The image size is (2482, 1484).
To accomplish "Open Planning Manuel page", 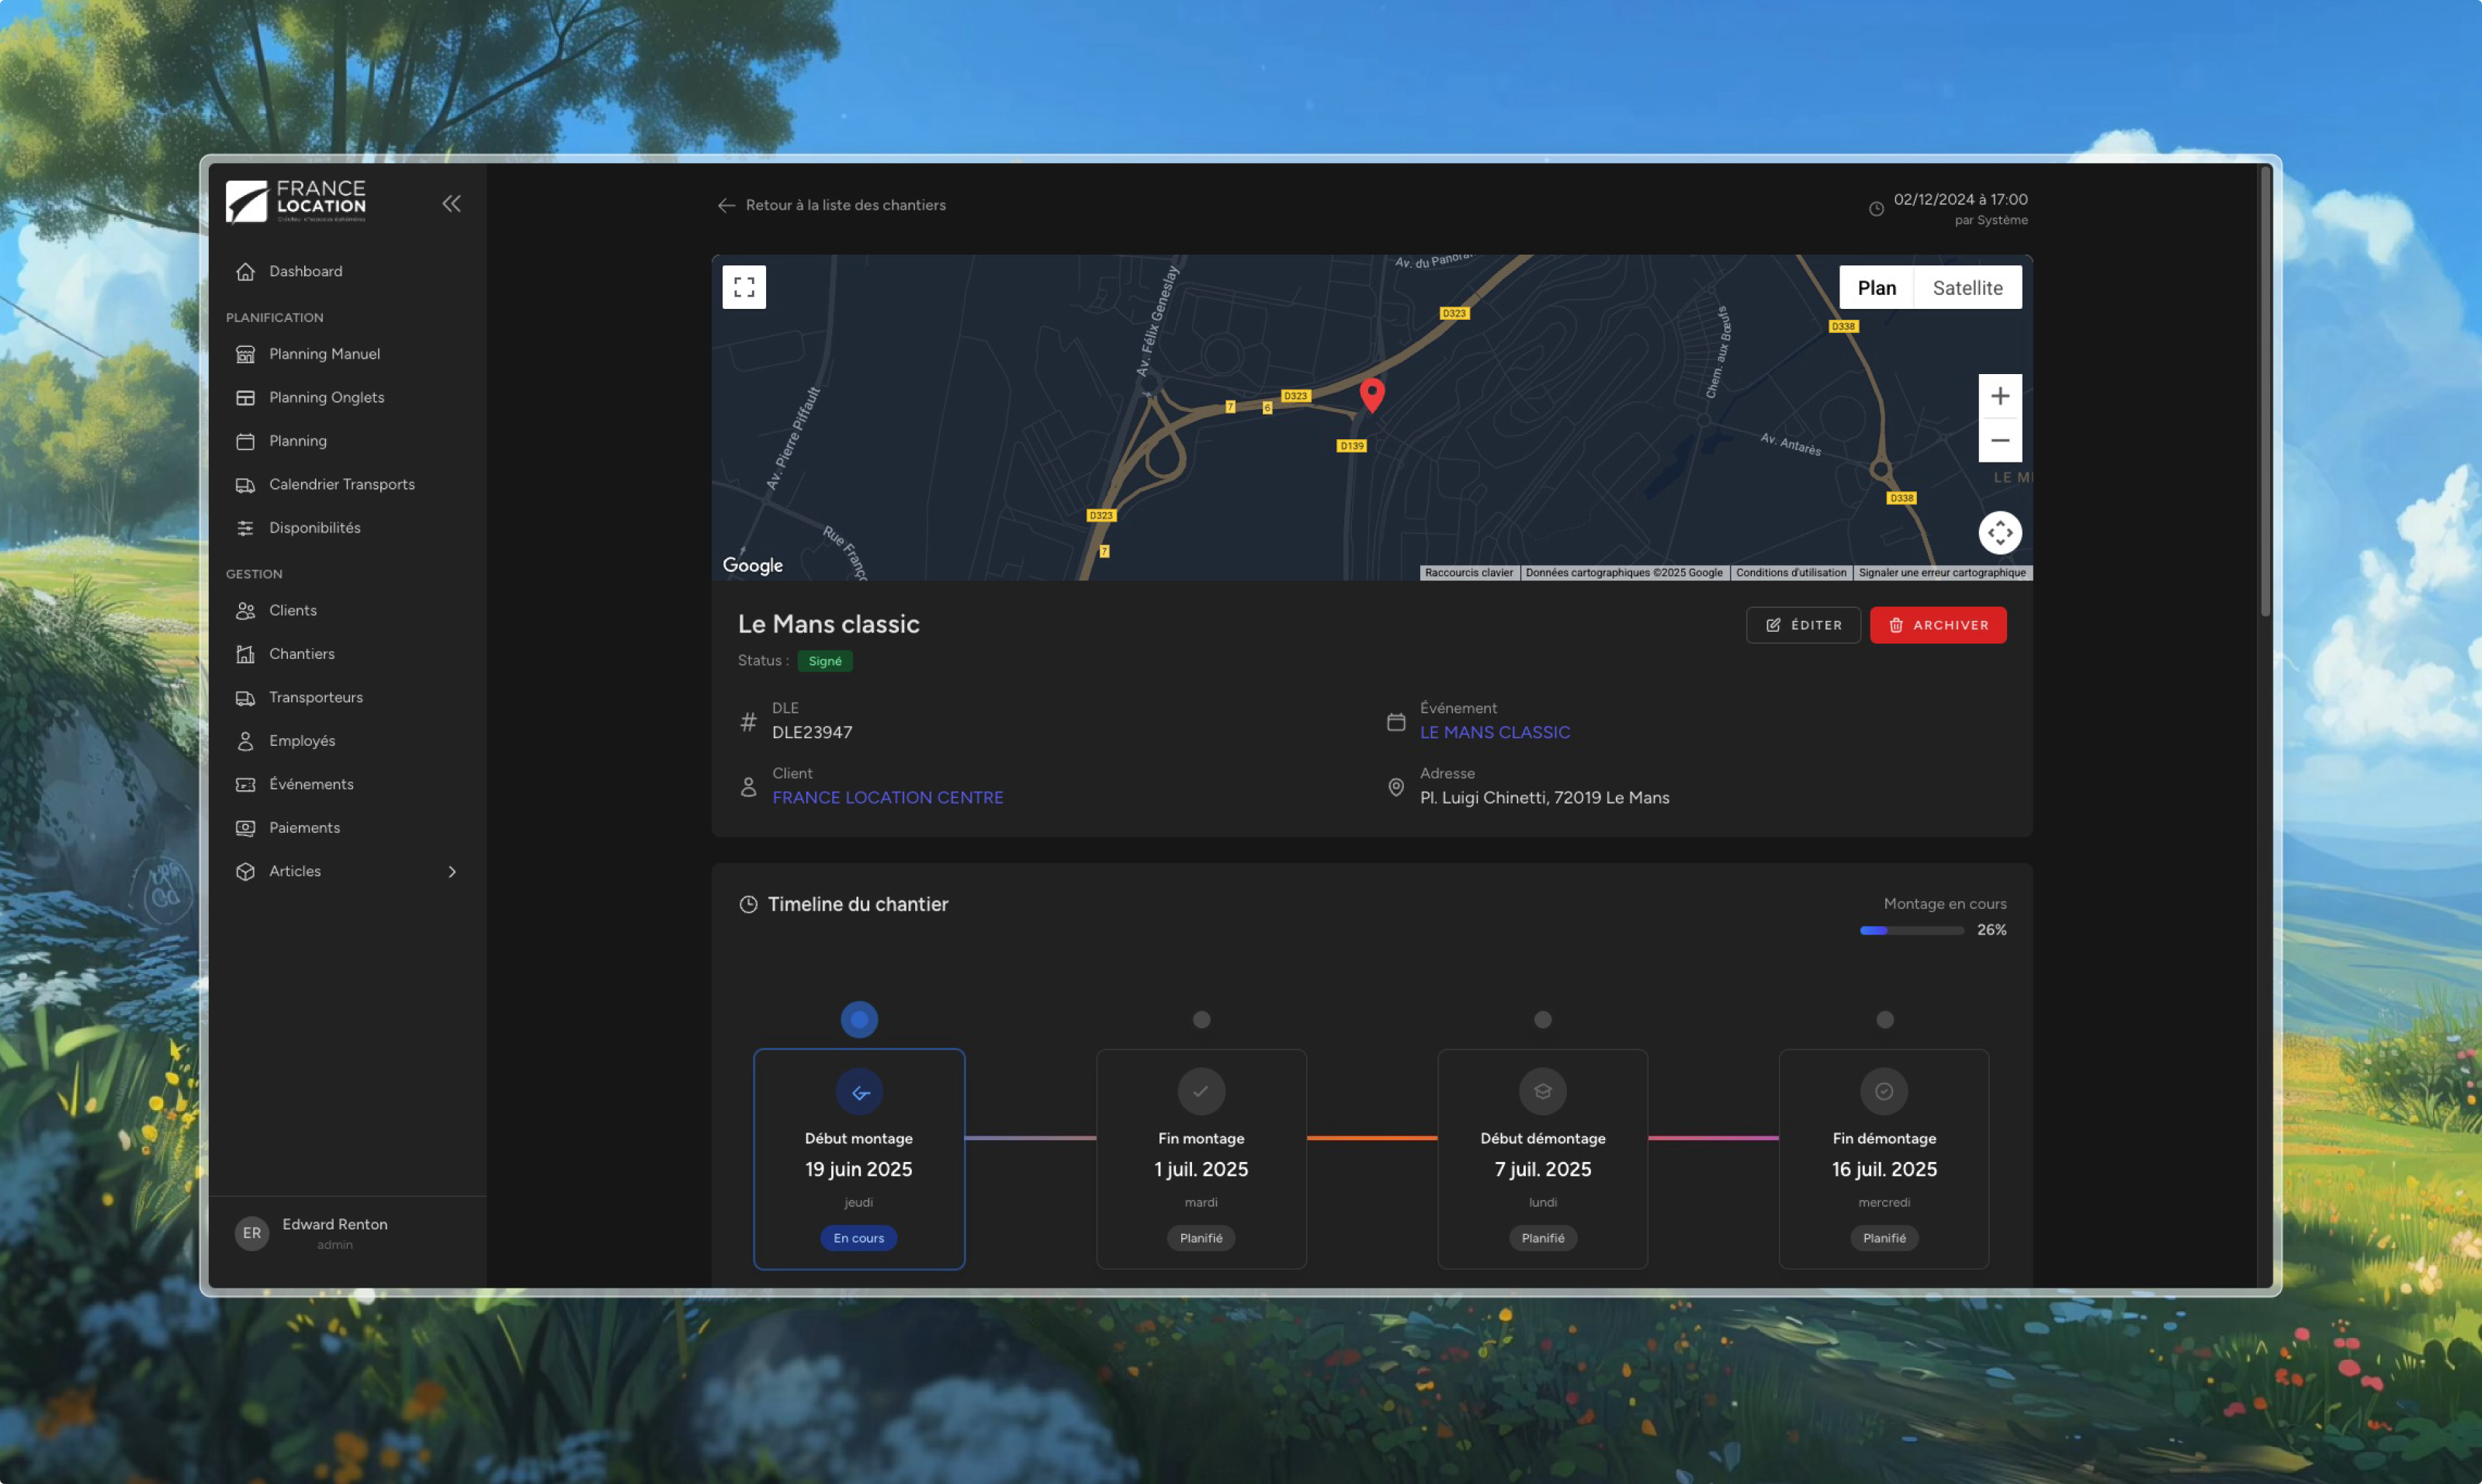I will tap(324, 354).
